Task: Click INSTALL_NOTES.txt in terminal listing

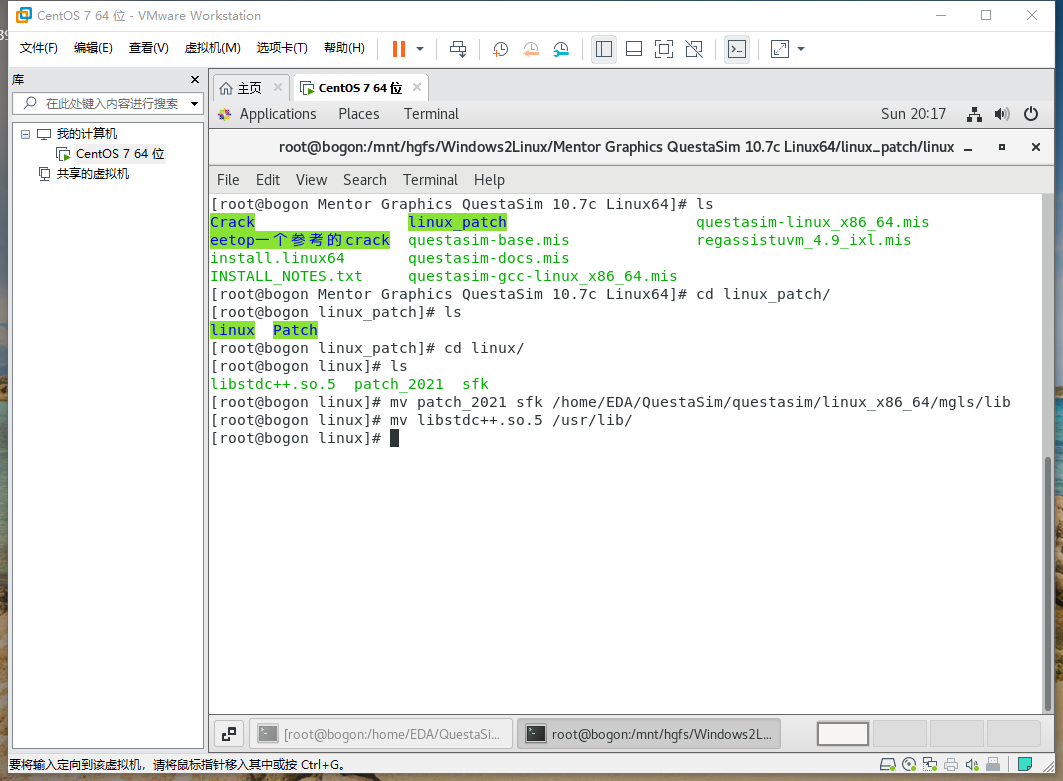Action: (286, 277)
